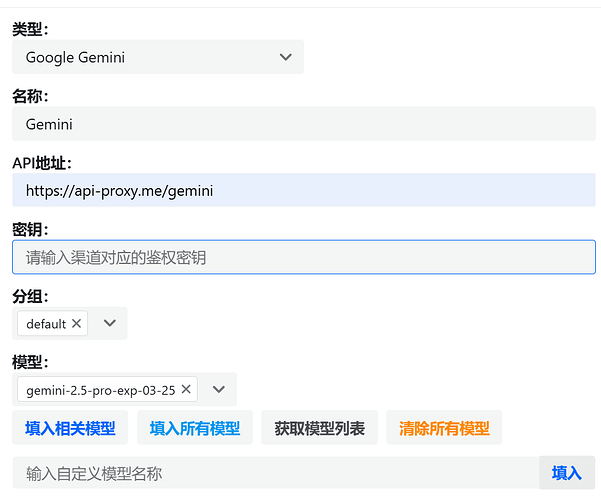The width and height of the screenshot is (601, 500).
Task: Expand the 模型 model dropdown arrow
Action: pyautogui.click(x=219, y=389)
